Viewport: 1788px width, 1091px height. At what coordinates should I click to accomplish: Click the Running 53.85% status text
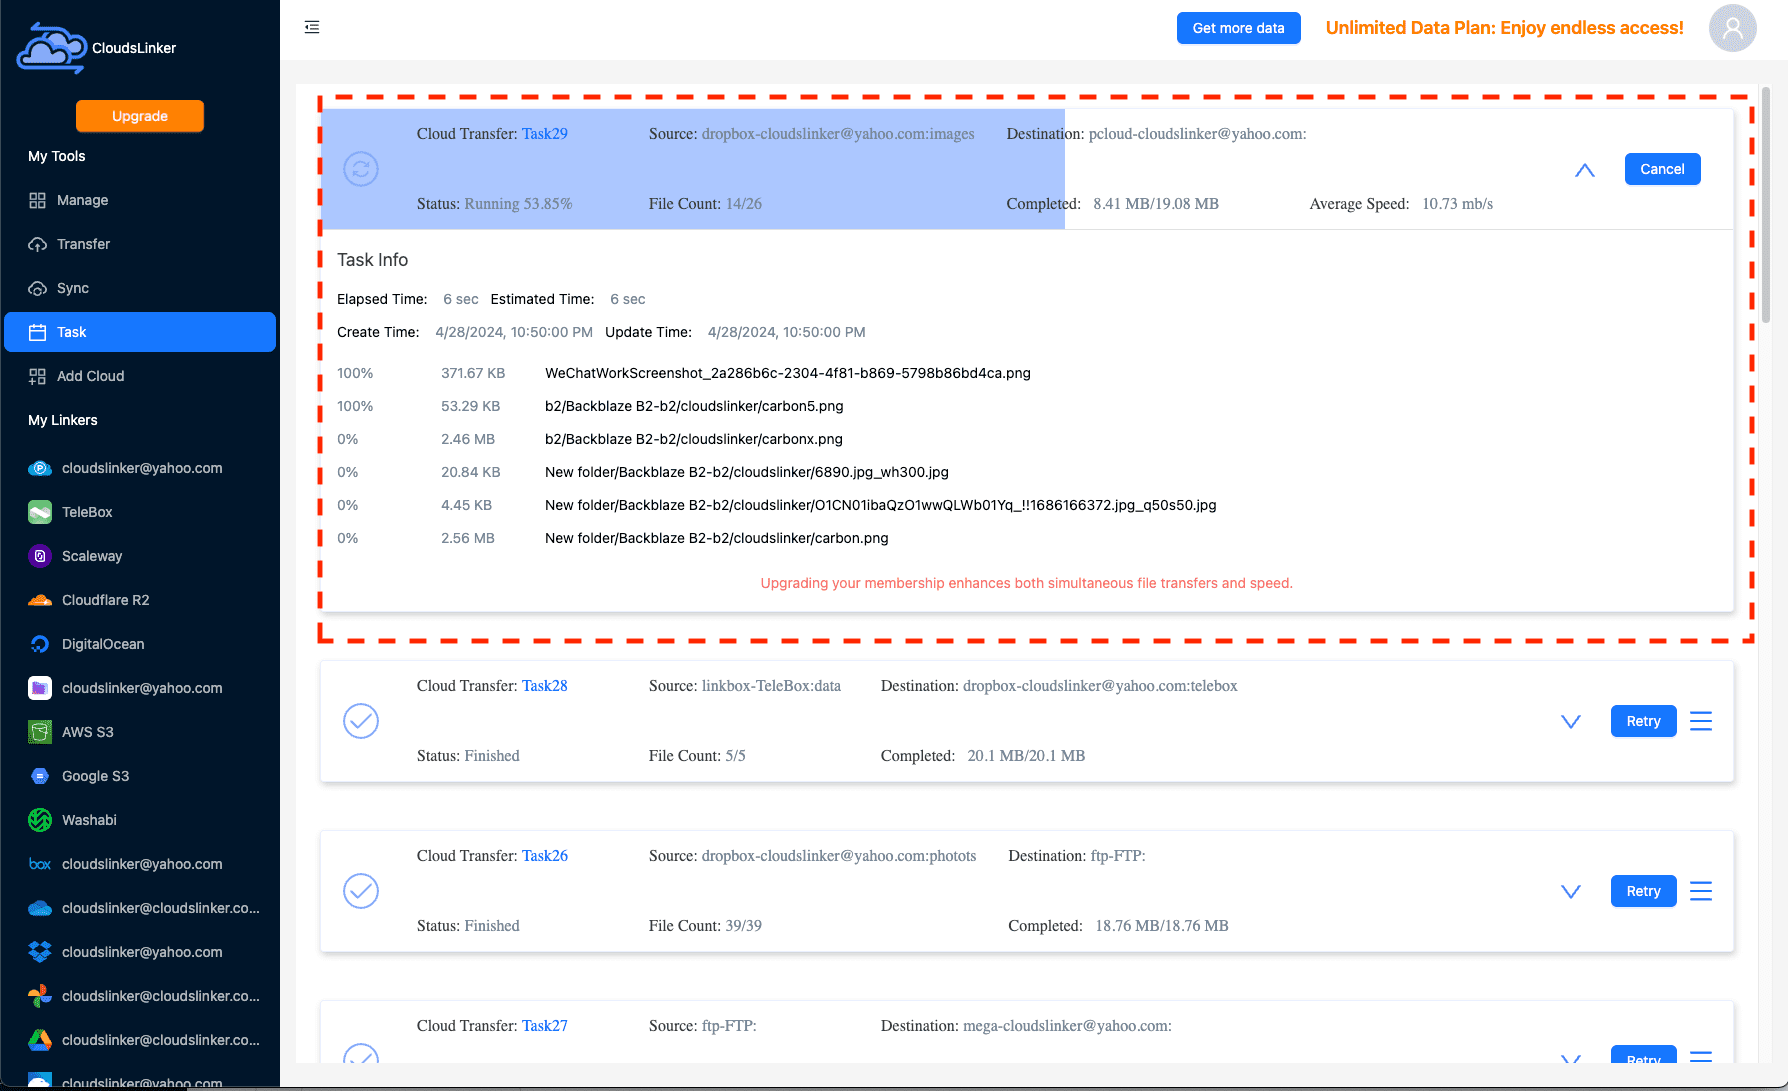tap(518, 204)
